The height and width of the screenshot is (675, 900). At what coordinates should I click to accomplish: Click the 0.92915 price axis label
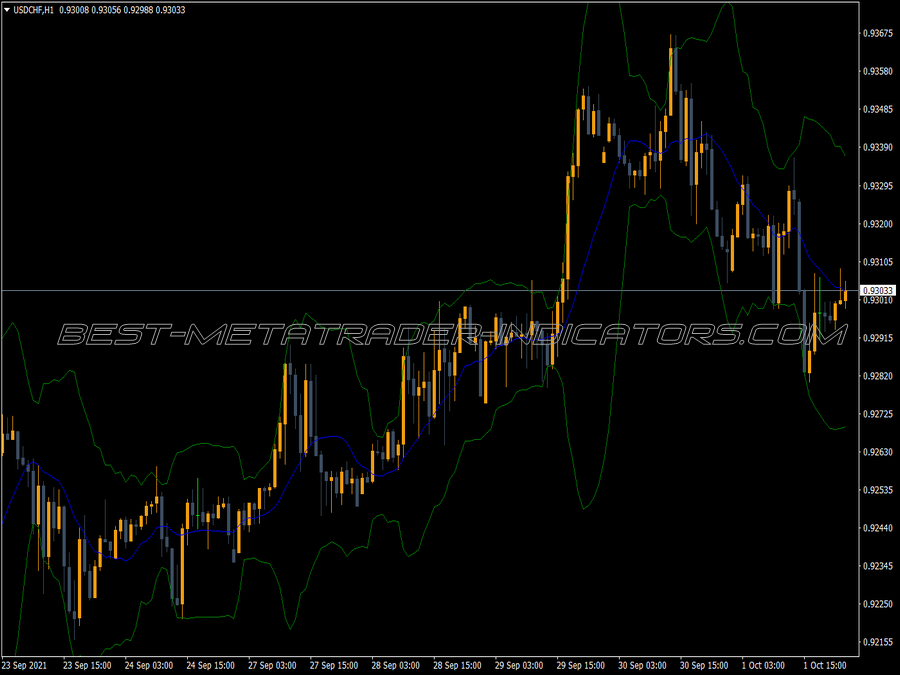878,338
